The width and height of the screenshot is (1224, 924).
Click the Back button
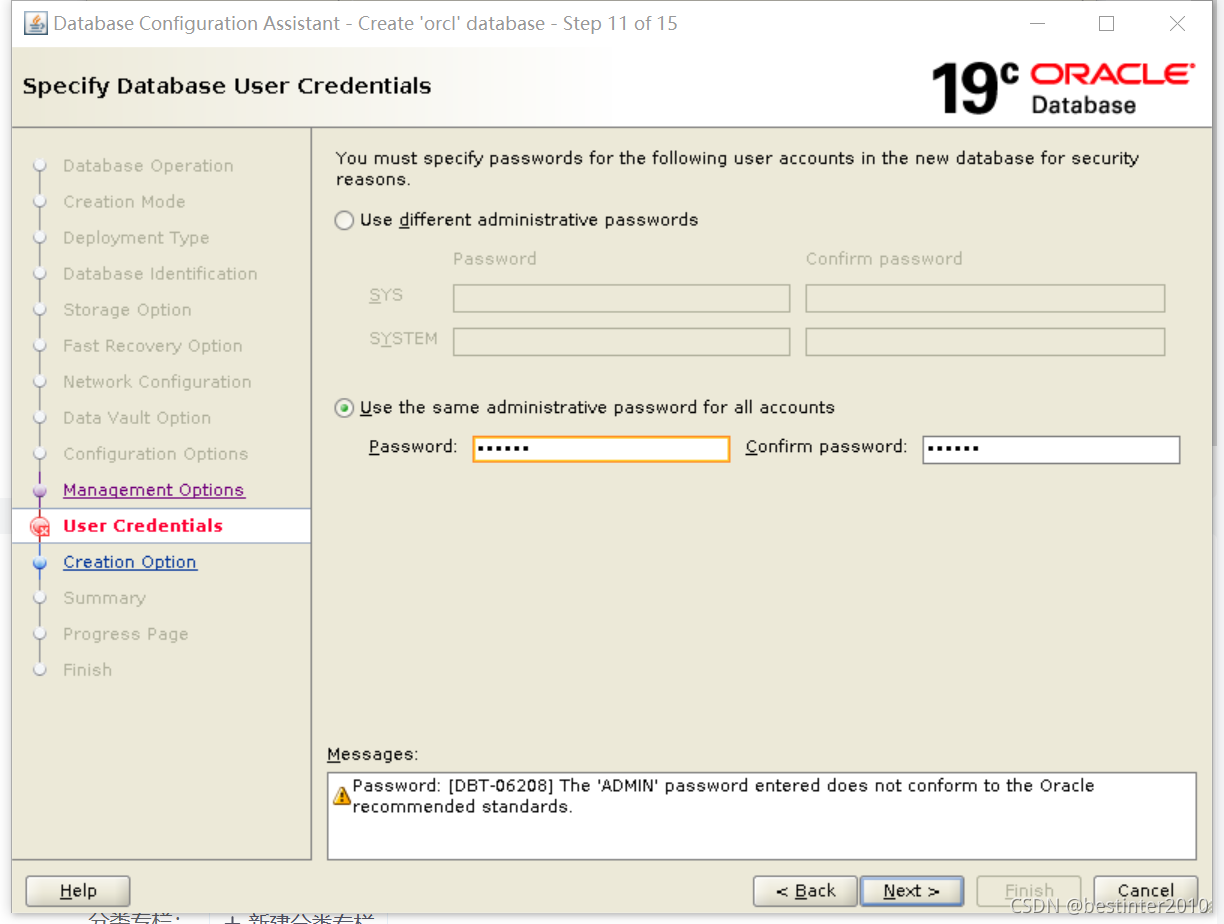805,891
